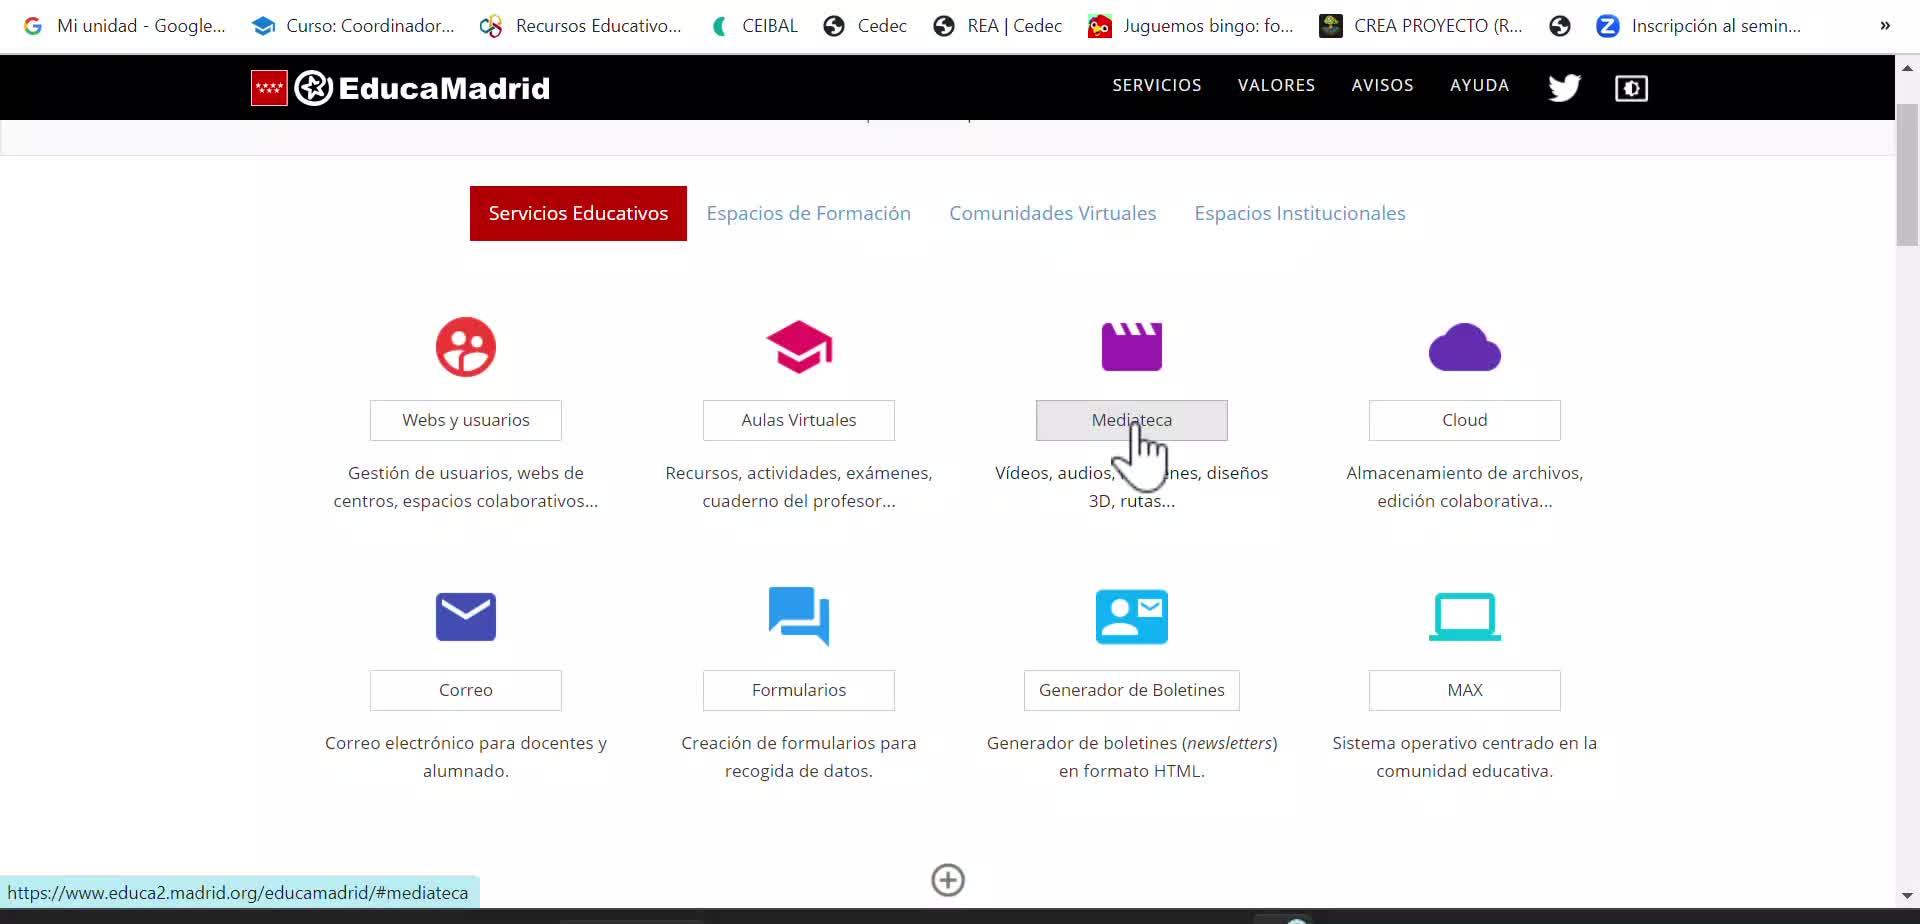Click the page scrollbar thumb
Image resolution: width=1920 pixels, height=924 pixels.
pos(1907,174)
